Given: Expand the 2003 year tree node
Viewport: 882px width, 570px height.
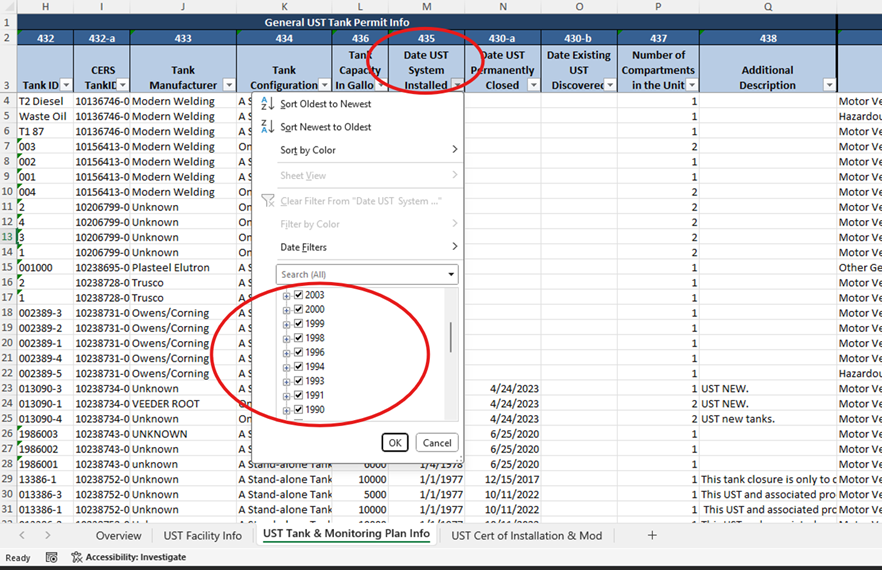Looking at the screenshot, I should [286, 296].
